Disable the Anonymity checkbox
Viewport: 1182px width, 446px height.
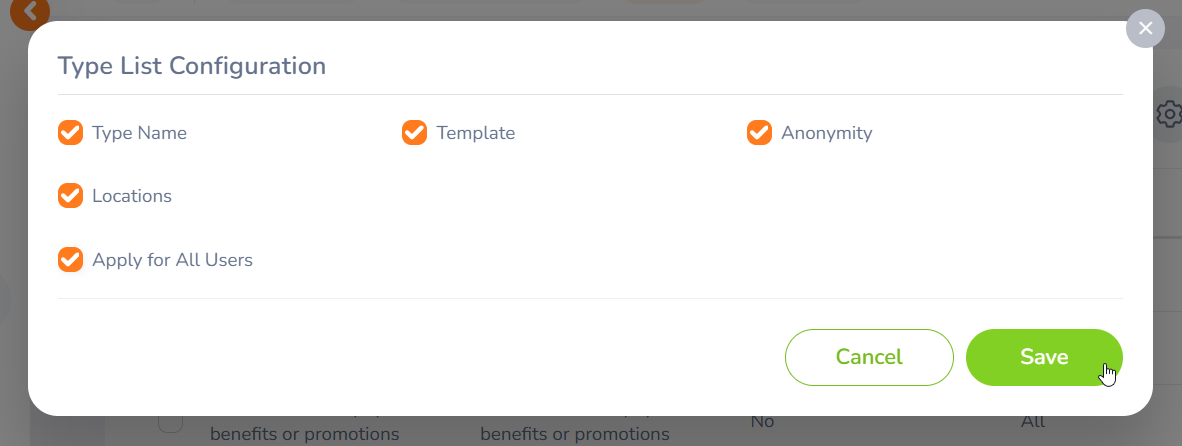(759, 133)
